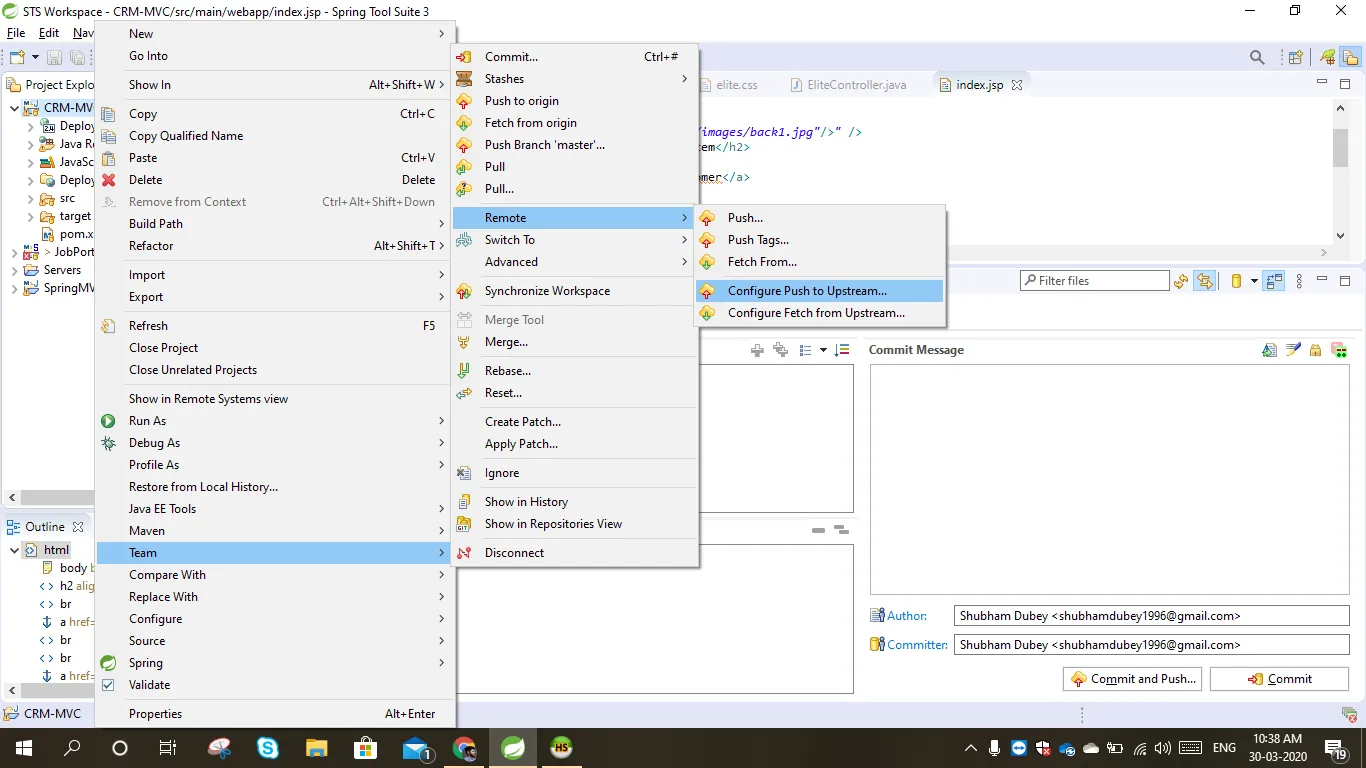Image resolution: width=1366 pixels, height=768 pixels.
Task: Open the Switch To submenu
Action: [x=574, y=240]
